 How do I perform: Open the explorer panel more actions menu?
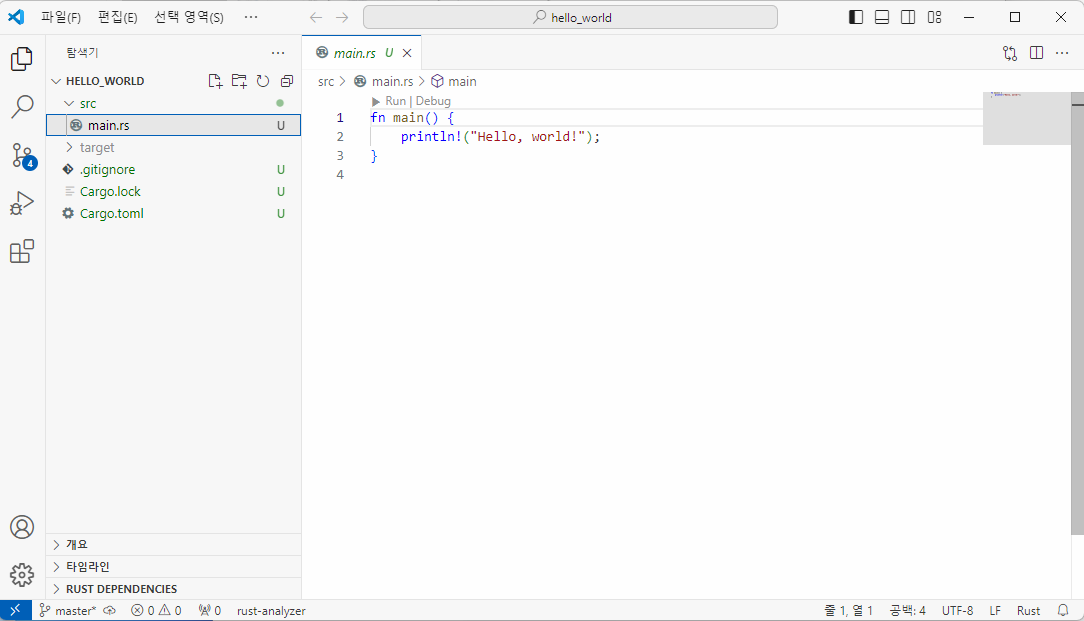pos(278,53)
